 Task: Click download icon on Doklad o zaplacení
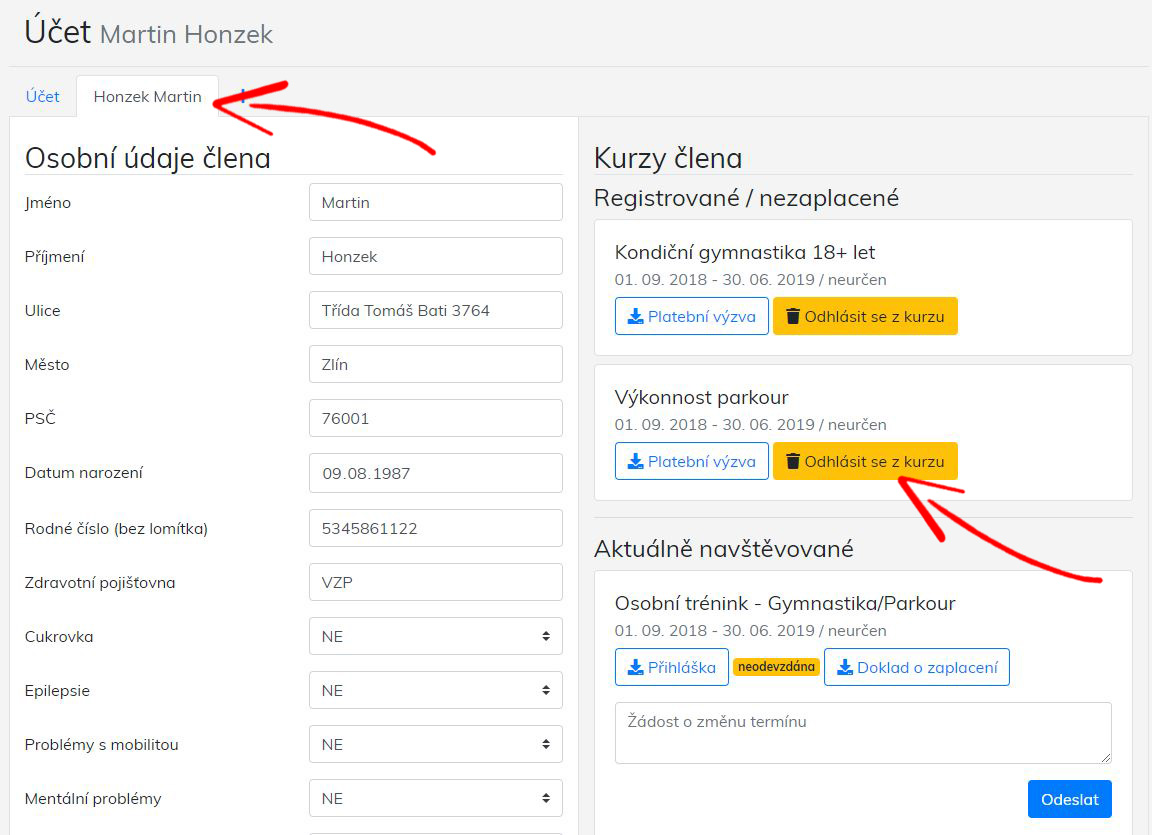click(844, 668)
